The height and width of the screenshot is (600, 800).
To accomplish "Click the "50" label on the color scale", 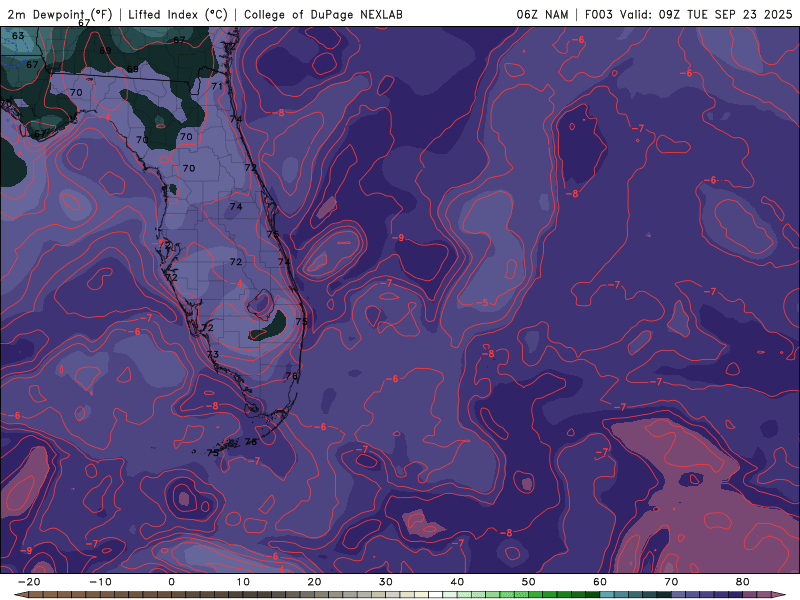I will click(x=529, y=582).
